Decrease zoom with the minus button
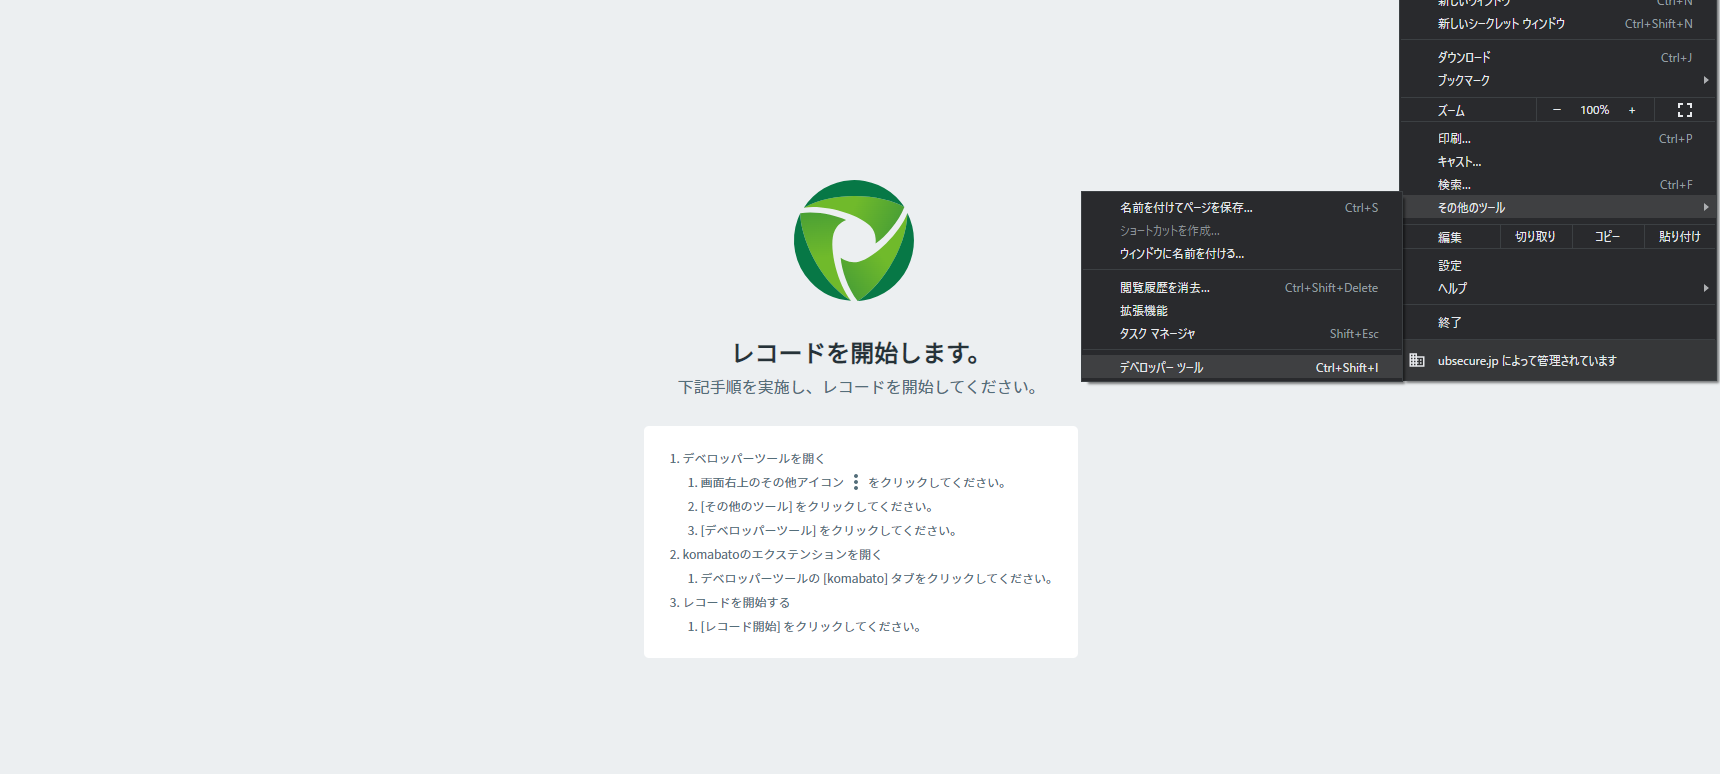Viewport: 1720px width, 774px height. point(1557,110)
